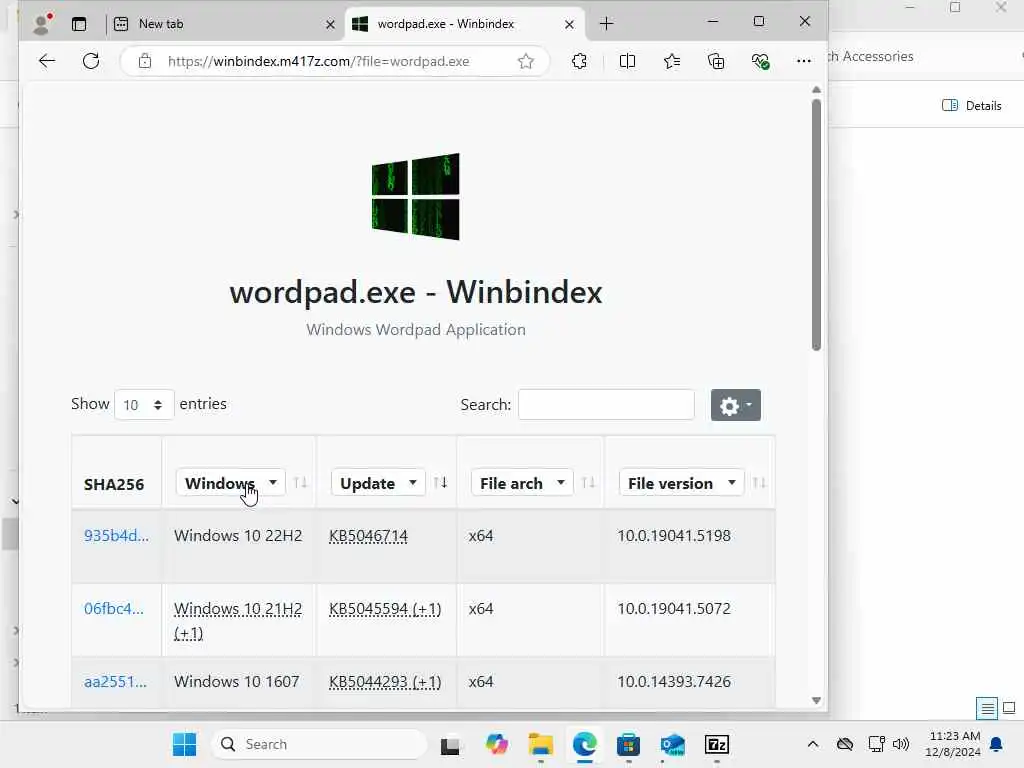Click Details button in File Explorer
This screenshot has height=768, width=1024.
(x=972, y=106)
